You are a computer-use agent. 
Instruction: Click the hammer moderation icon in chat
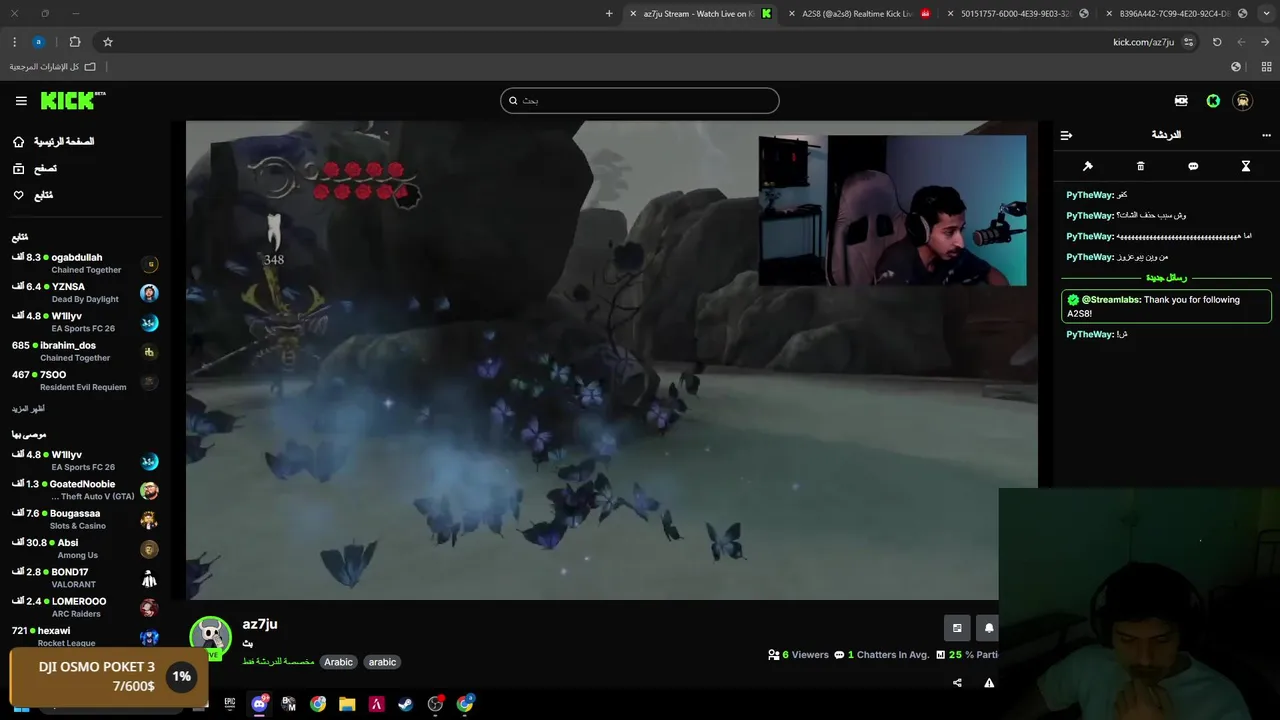pyautogui.click(x=1088, y=166)
